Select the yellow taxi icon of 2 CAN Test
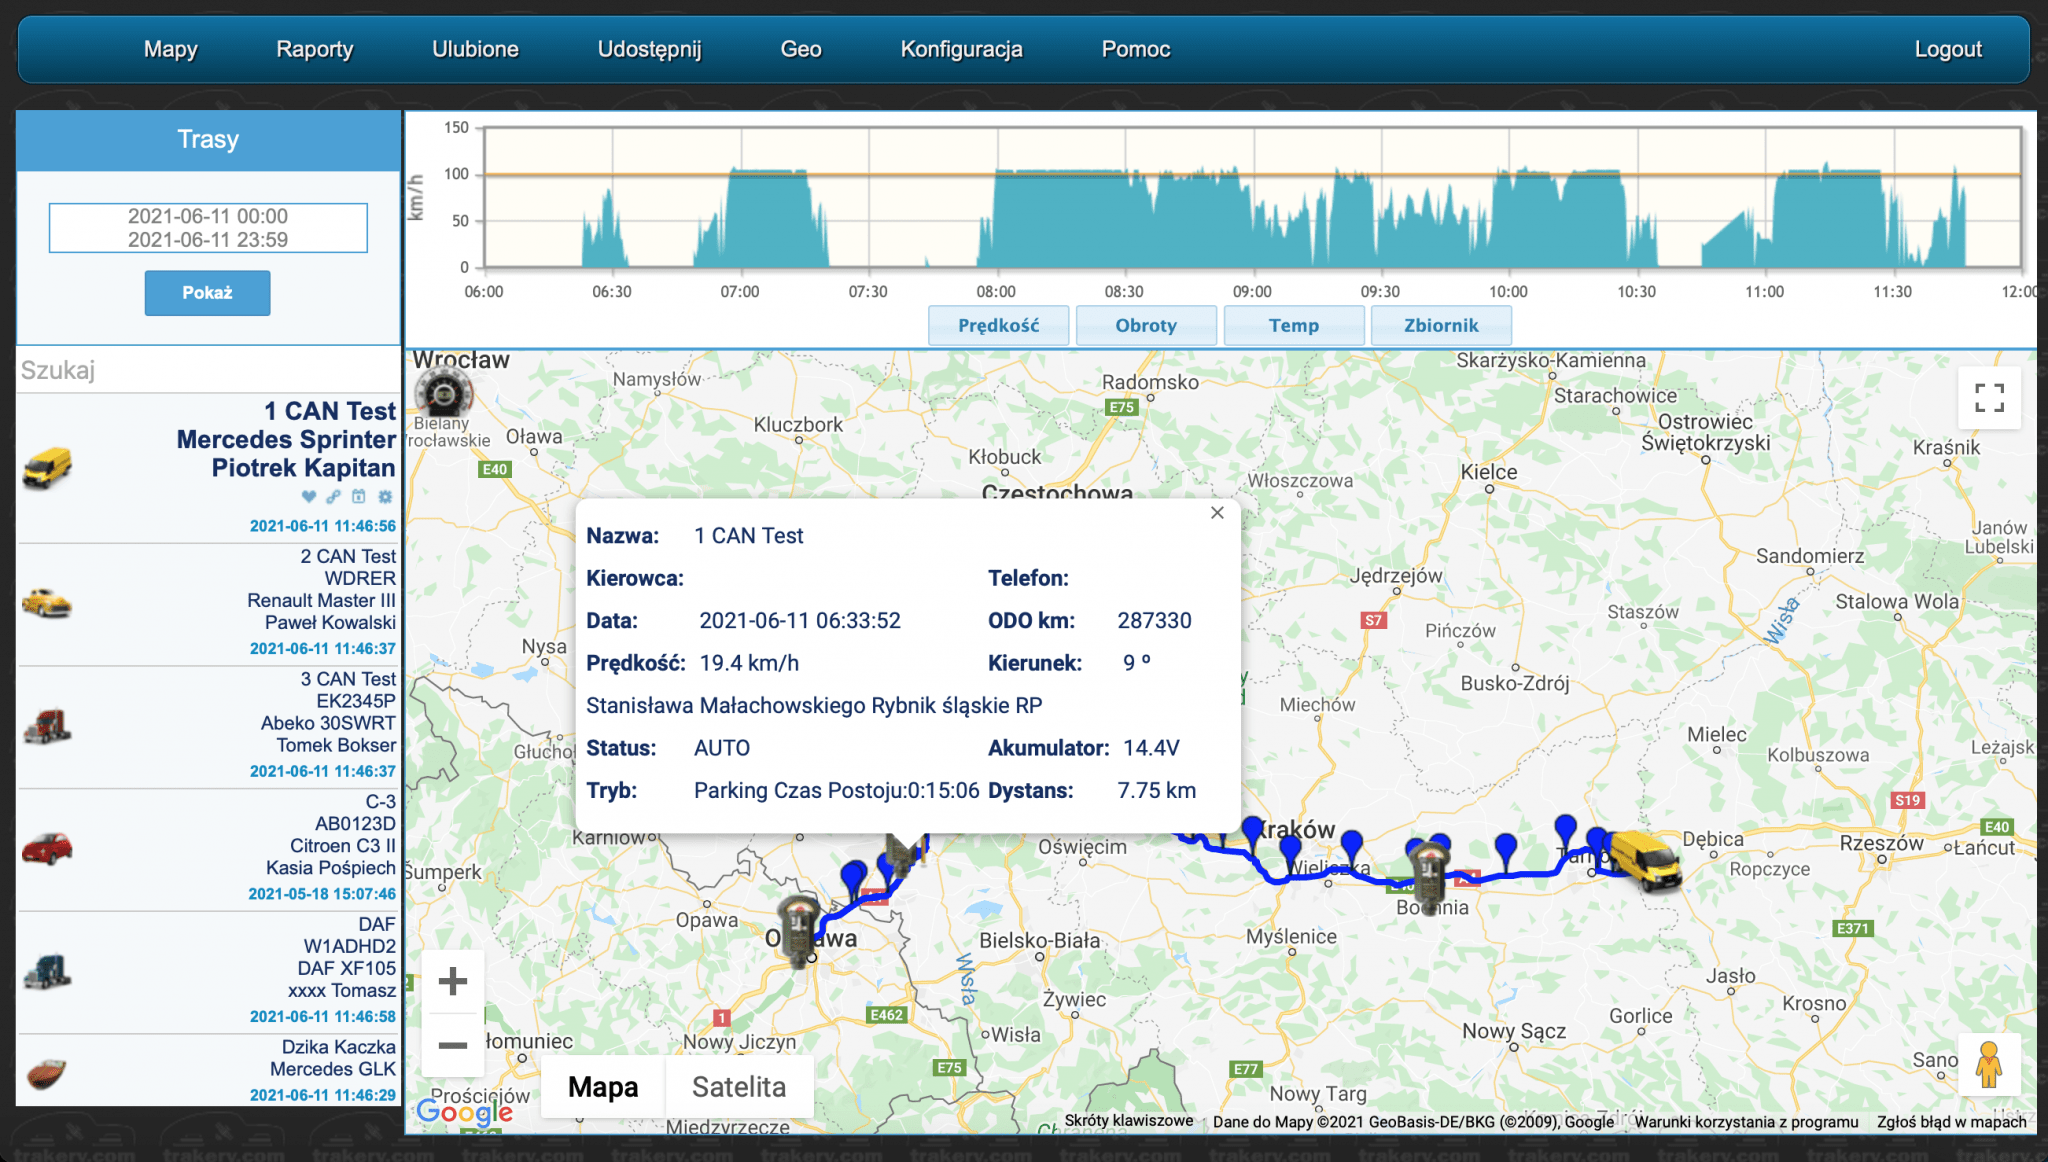2048x1162 pixels. 47,603
